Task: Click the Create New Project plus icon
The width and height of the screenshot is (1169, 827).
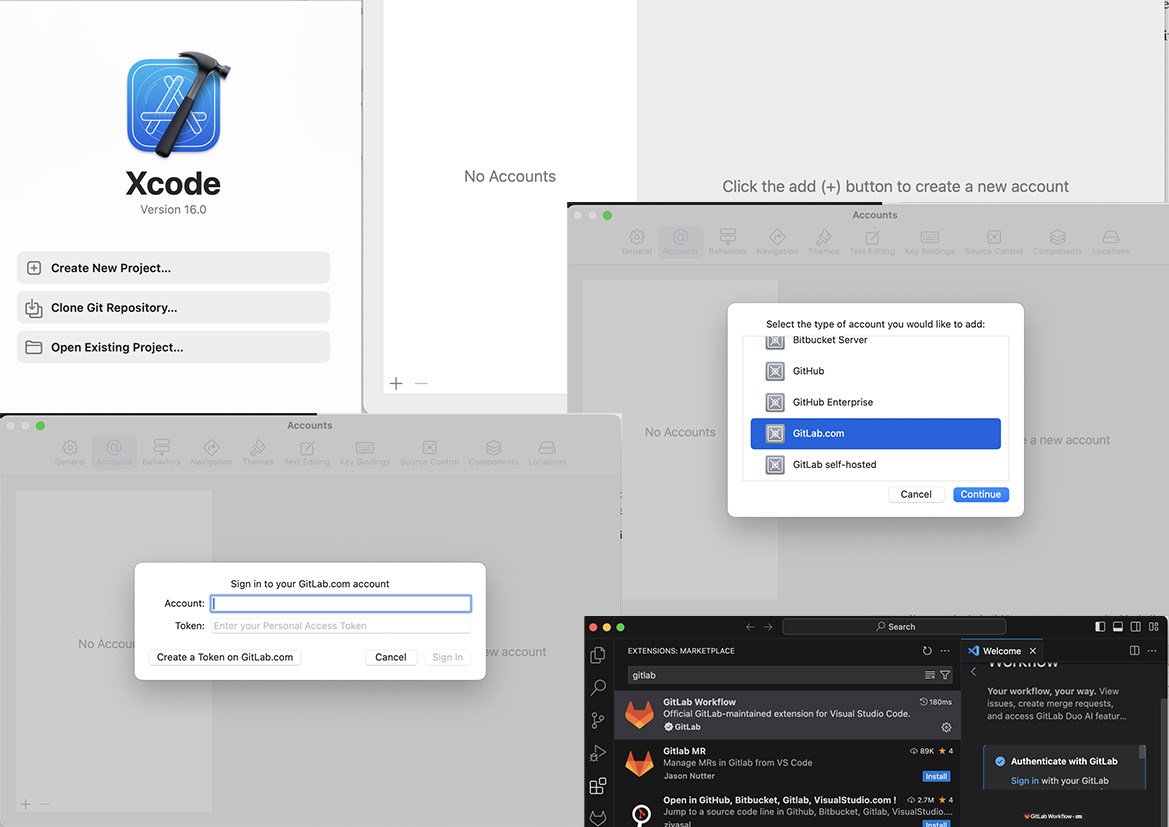Action: pyautogui.click(x=34, y=268)
